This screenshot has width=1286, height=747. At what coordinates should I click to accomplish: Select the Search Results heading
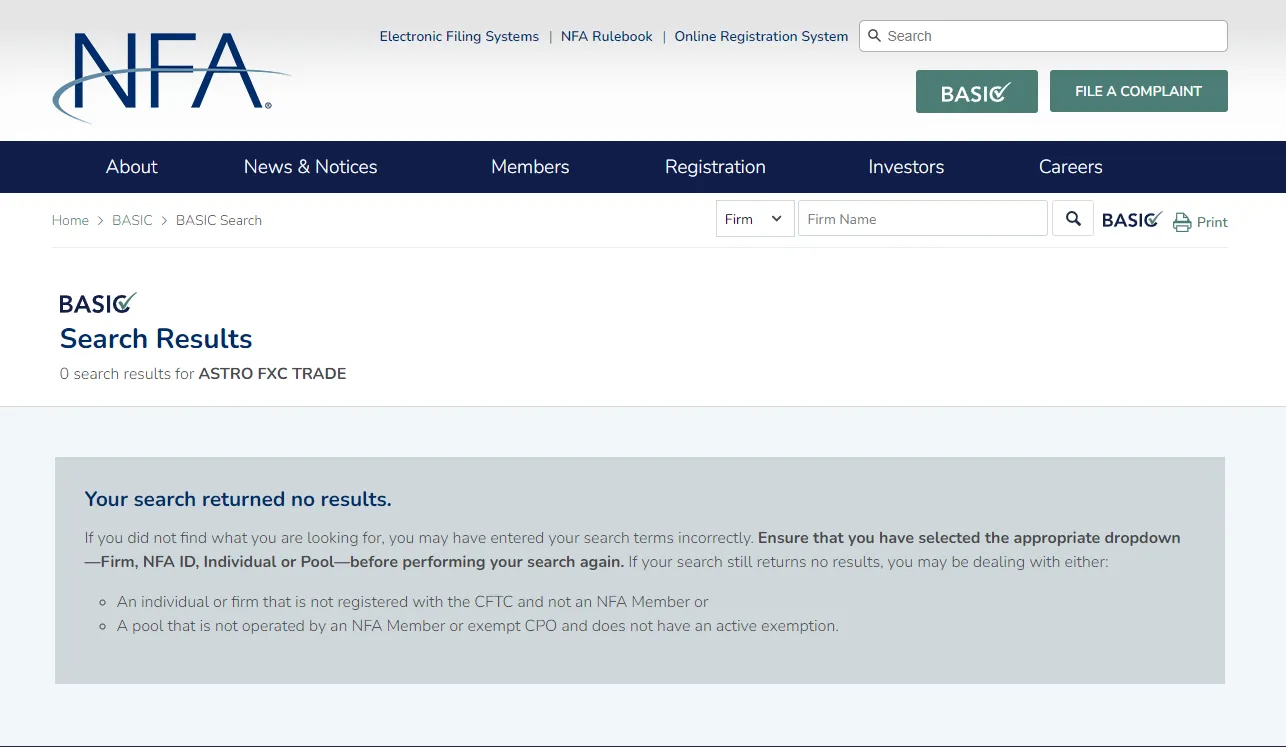pyautogui.click(x=156, y=339)
